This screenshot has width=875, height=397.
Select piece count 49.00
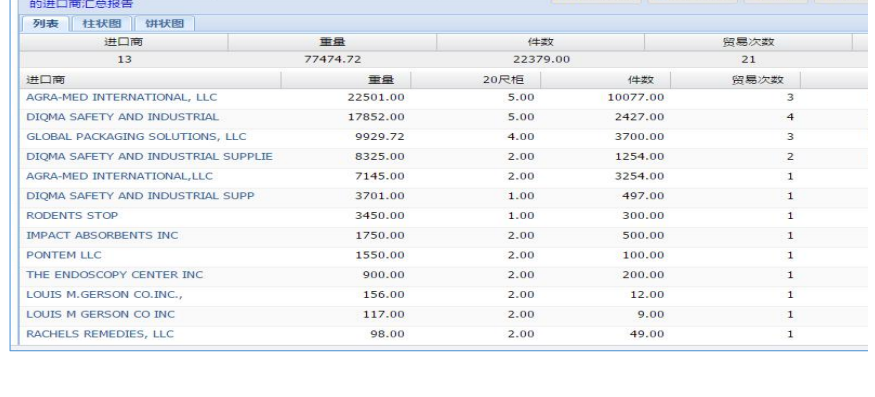(x=647, y=334)
